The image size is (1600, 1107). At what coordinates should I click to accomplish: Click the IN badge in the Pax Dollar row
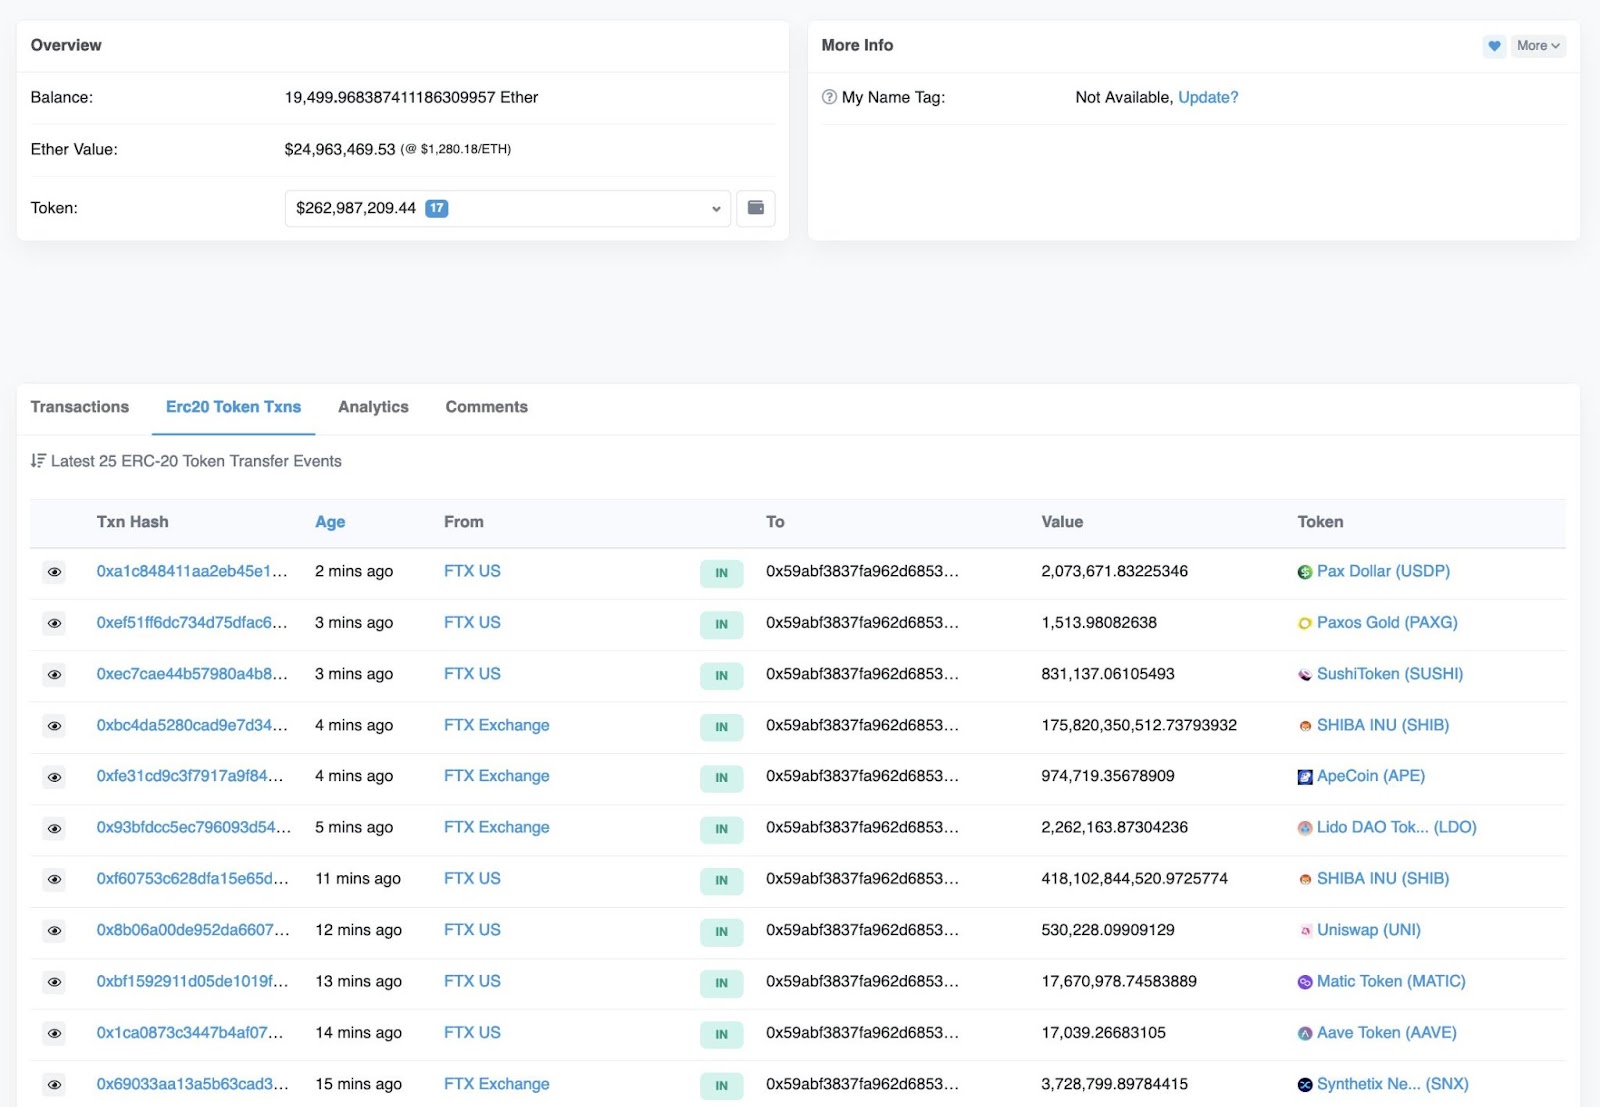721,573
